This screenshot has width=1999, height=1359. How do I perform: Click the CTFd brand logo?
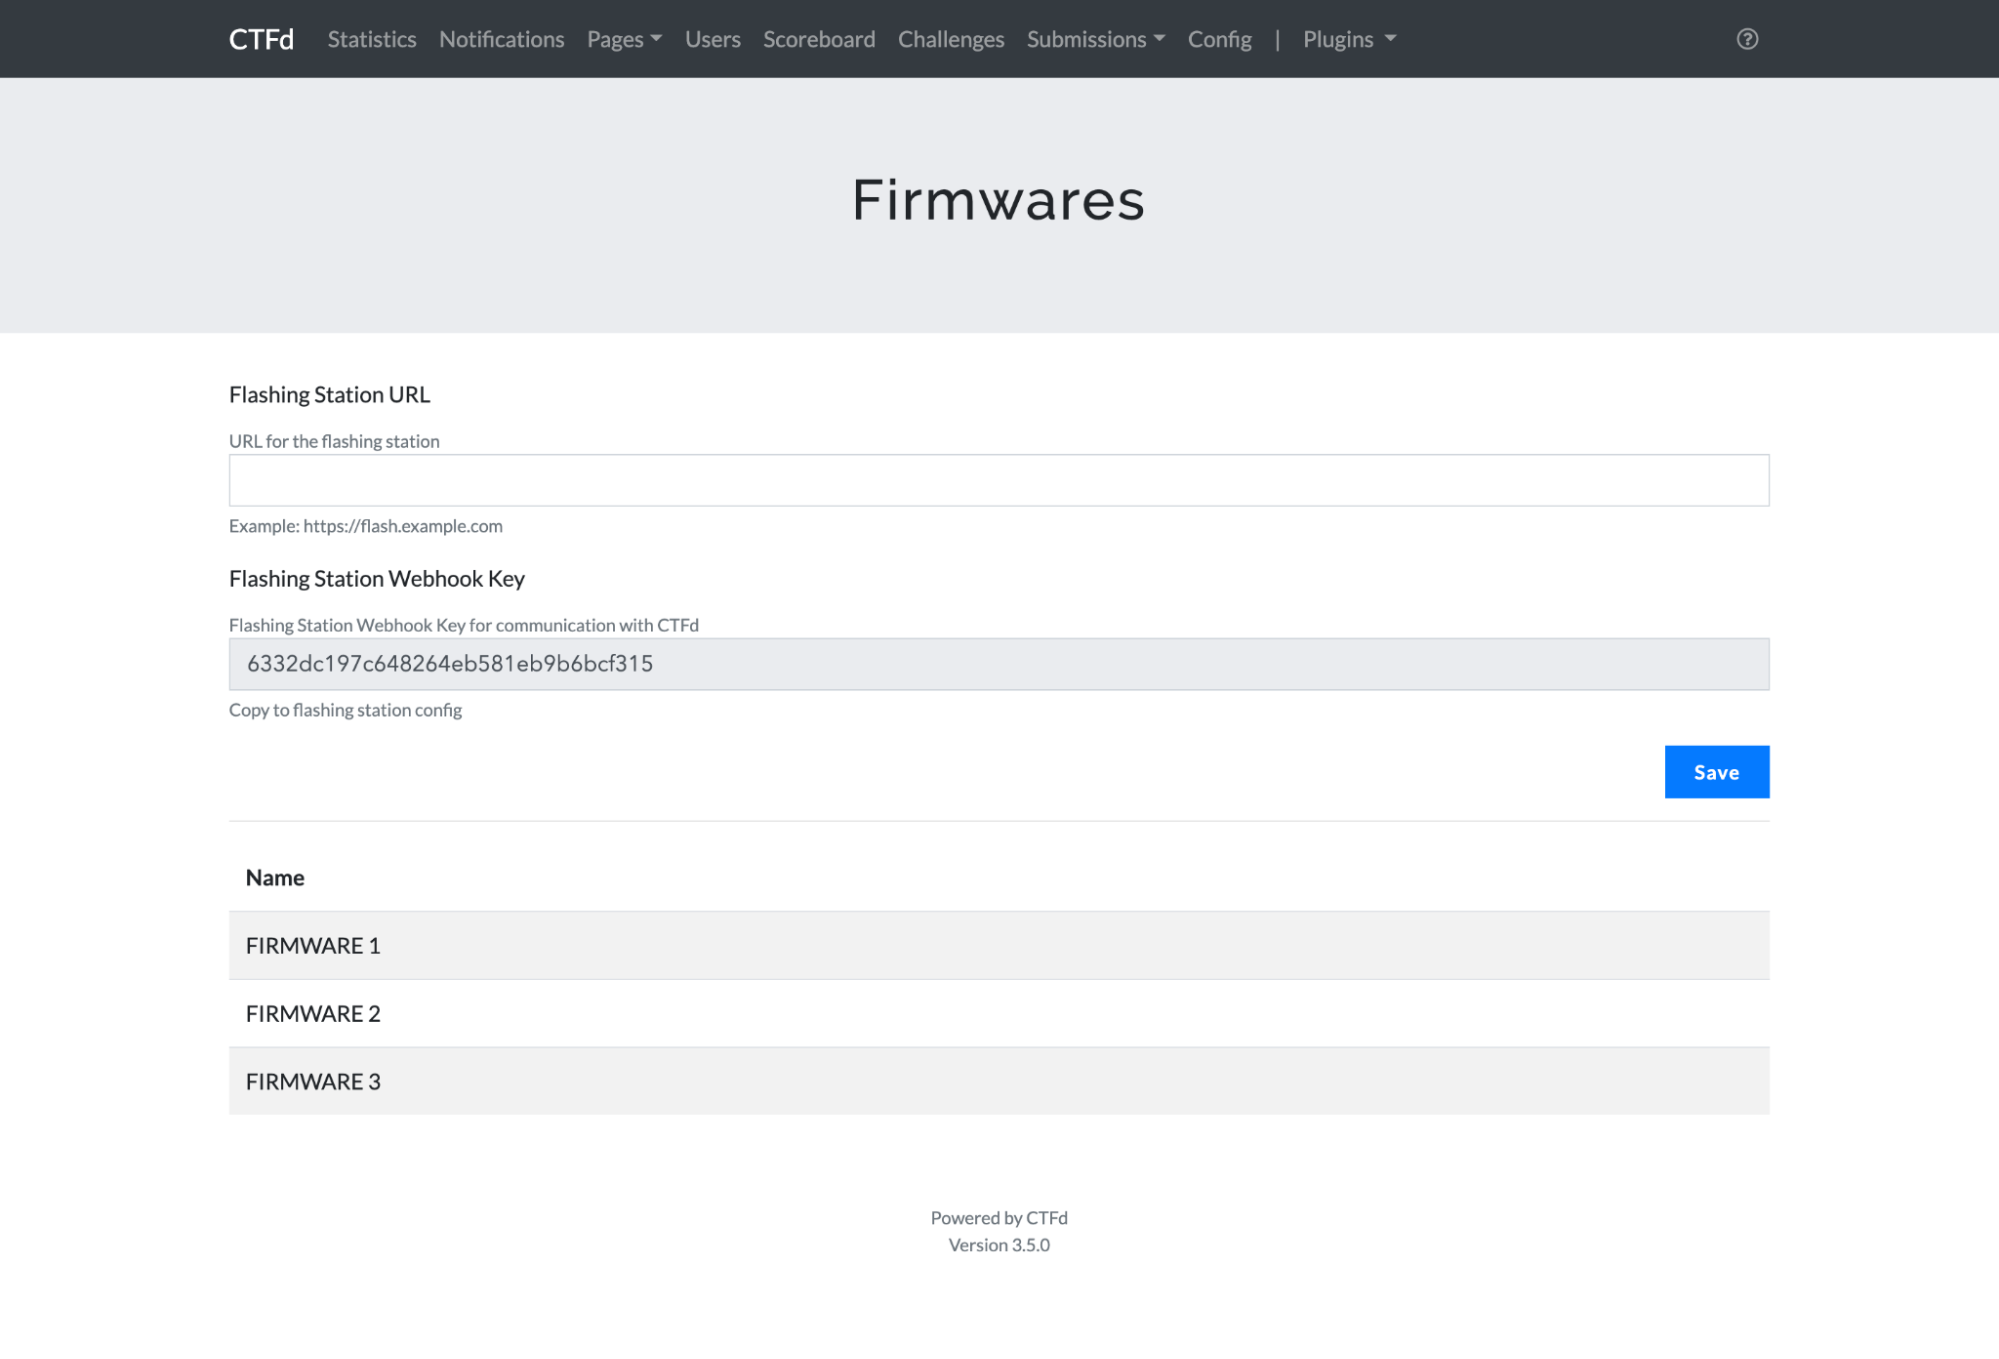[x=261, y=39]
